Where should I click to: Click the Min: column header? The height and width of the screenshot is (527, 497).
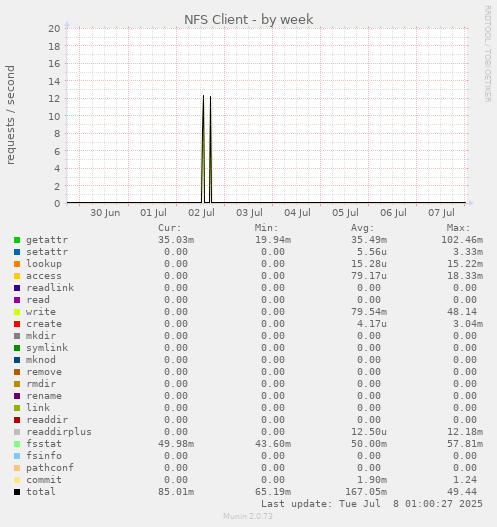[x=266, y=228]
